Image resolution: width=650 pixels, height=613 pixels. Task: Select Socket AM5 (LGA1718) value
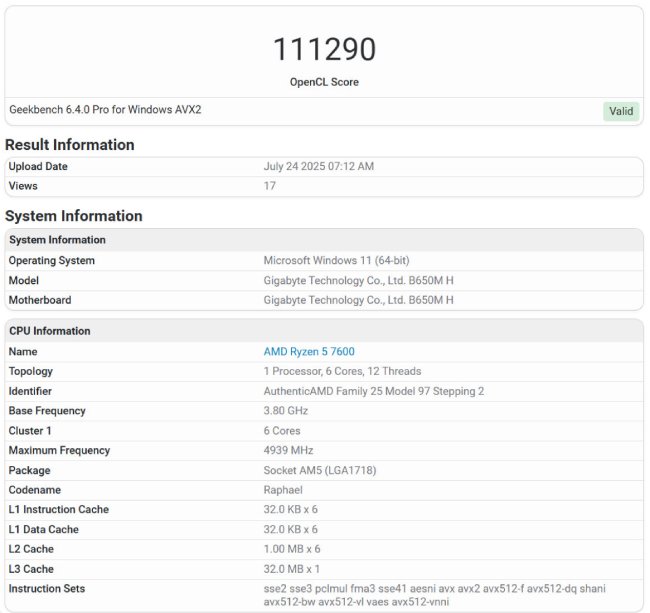click(x=320, y=470)
